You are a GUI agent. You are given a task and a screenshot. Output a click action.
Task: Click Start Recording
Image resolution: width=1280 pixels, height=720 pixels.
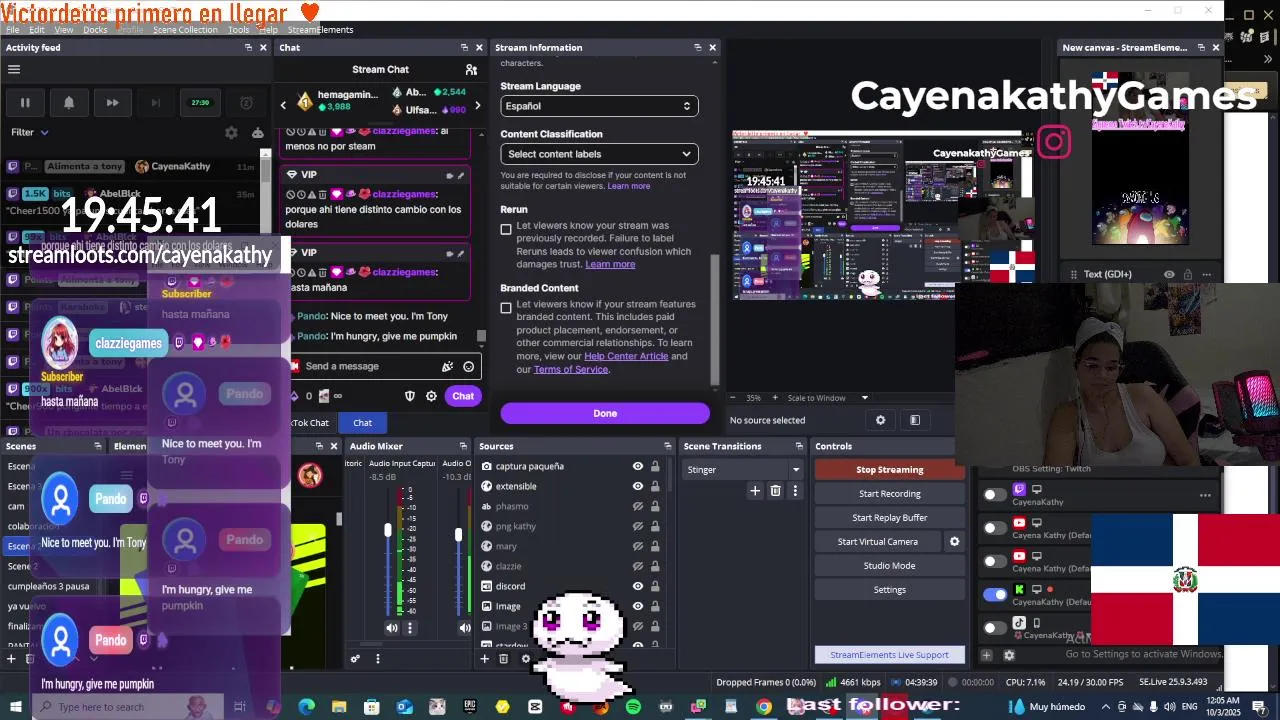889,494
